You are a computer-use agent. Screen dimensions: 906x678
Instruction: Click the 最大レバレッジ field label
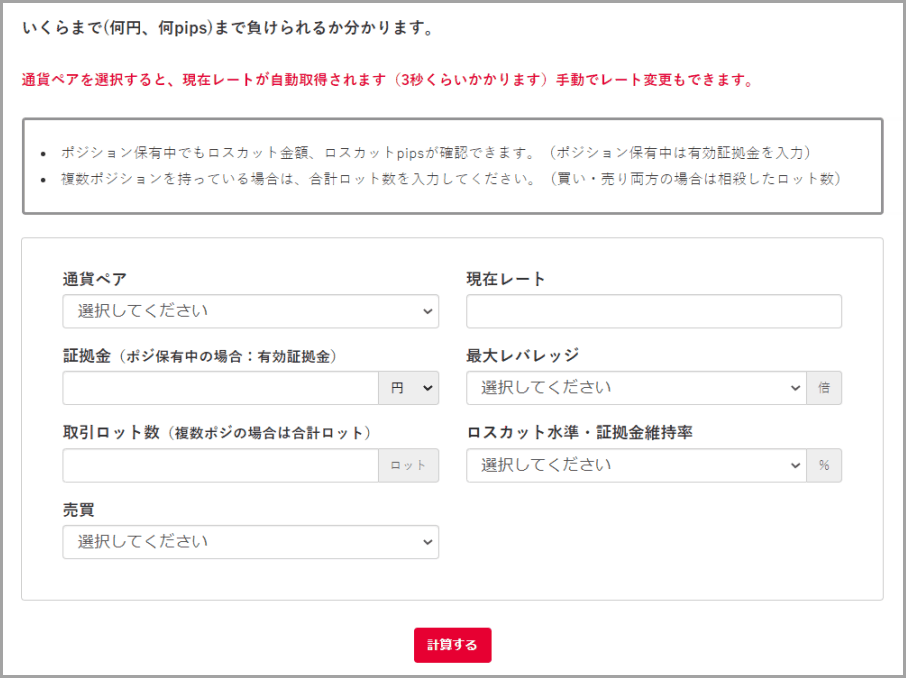522,356
